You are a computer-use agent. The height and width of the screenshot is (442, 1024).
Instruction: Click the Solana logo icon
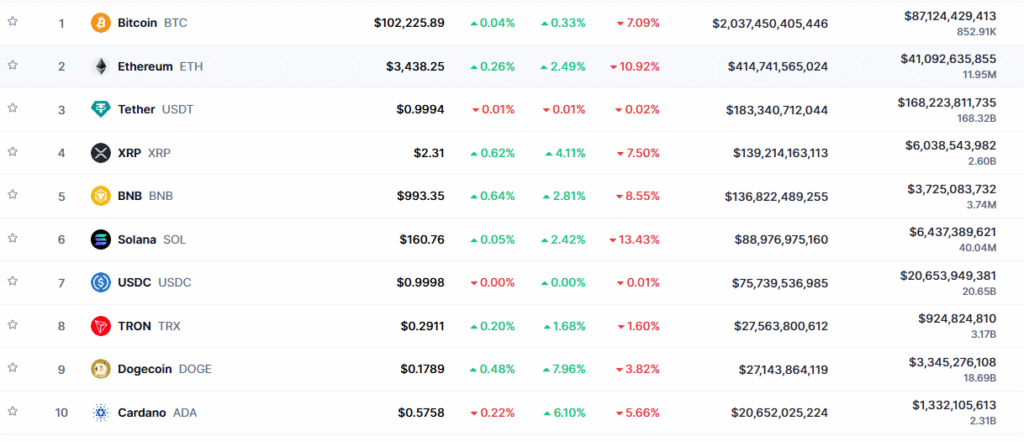pyautogui.click(x=101, y=239)
